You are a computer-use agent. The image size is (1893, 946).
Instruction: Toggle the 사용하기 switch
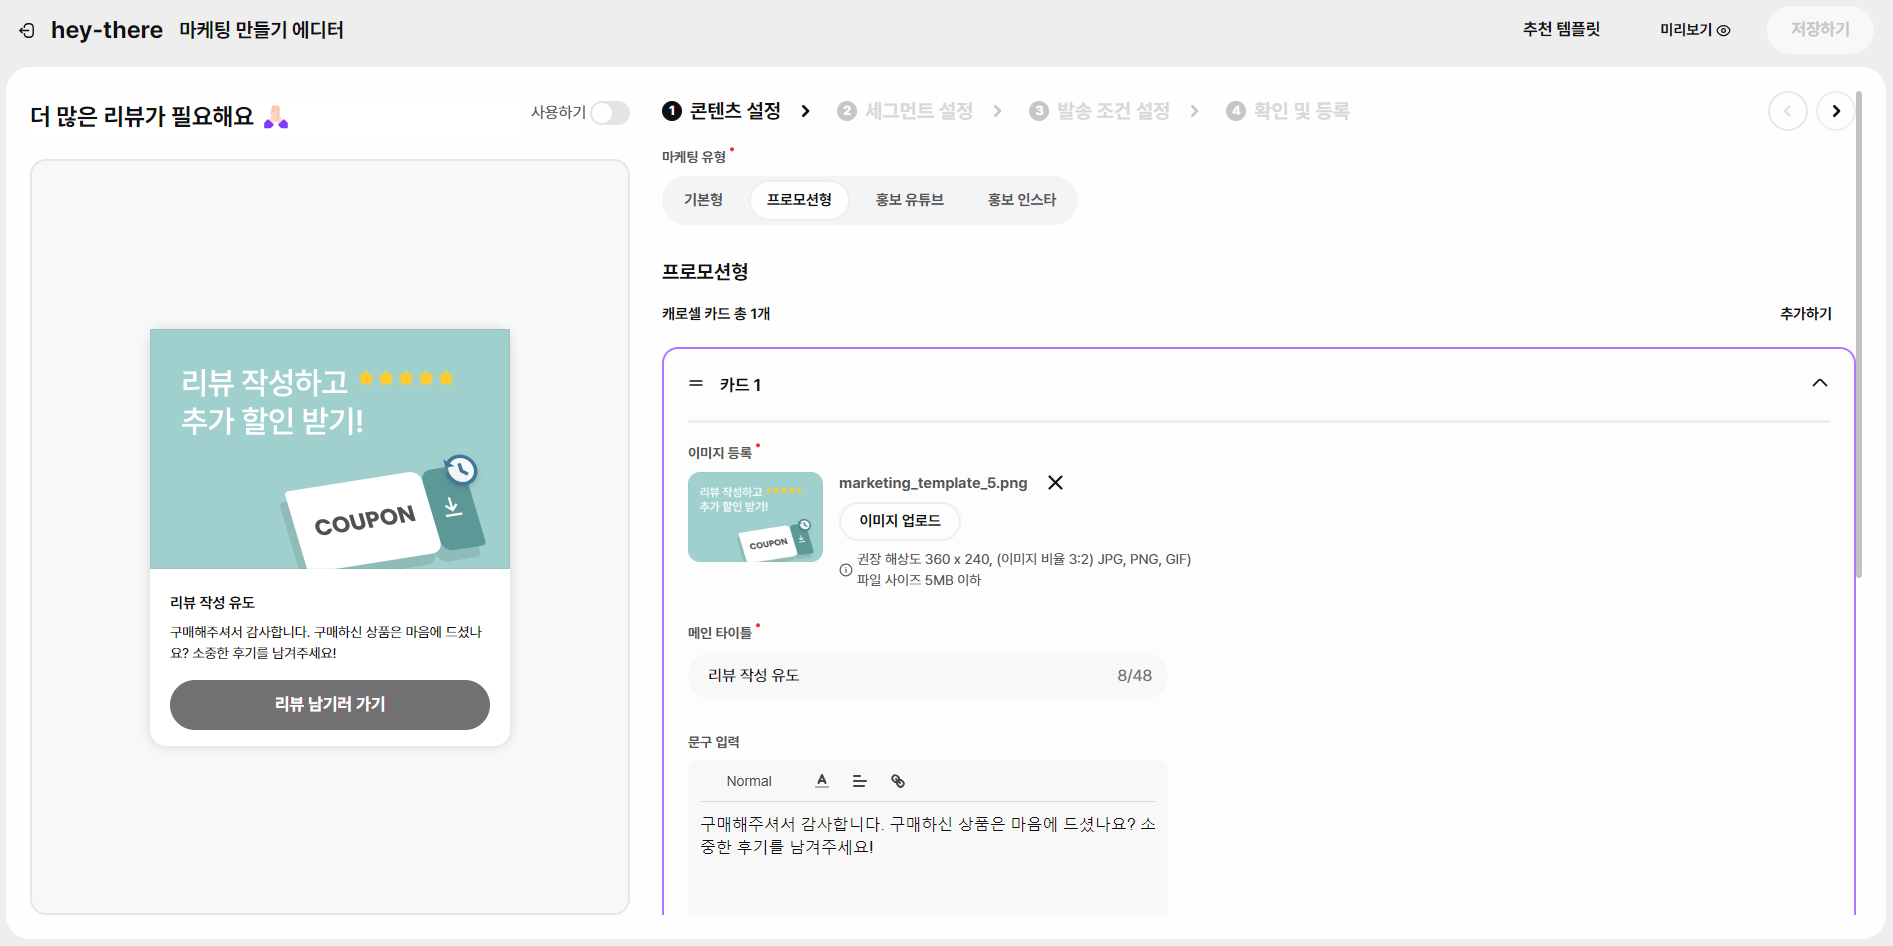click(x=610, y=113)
